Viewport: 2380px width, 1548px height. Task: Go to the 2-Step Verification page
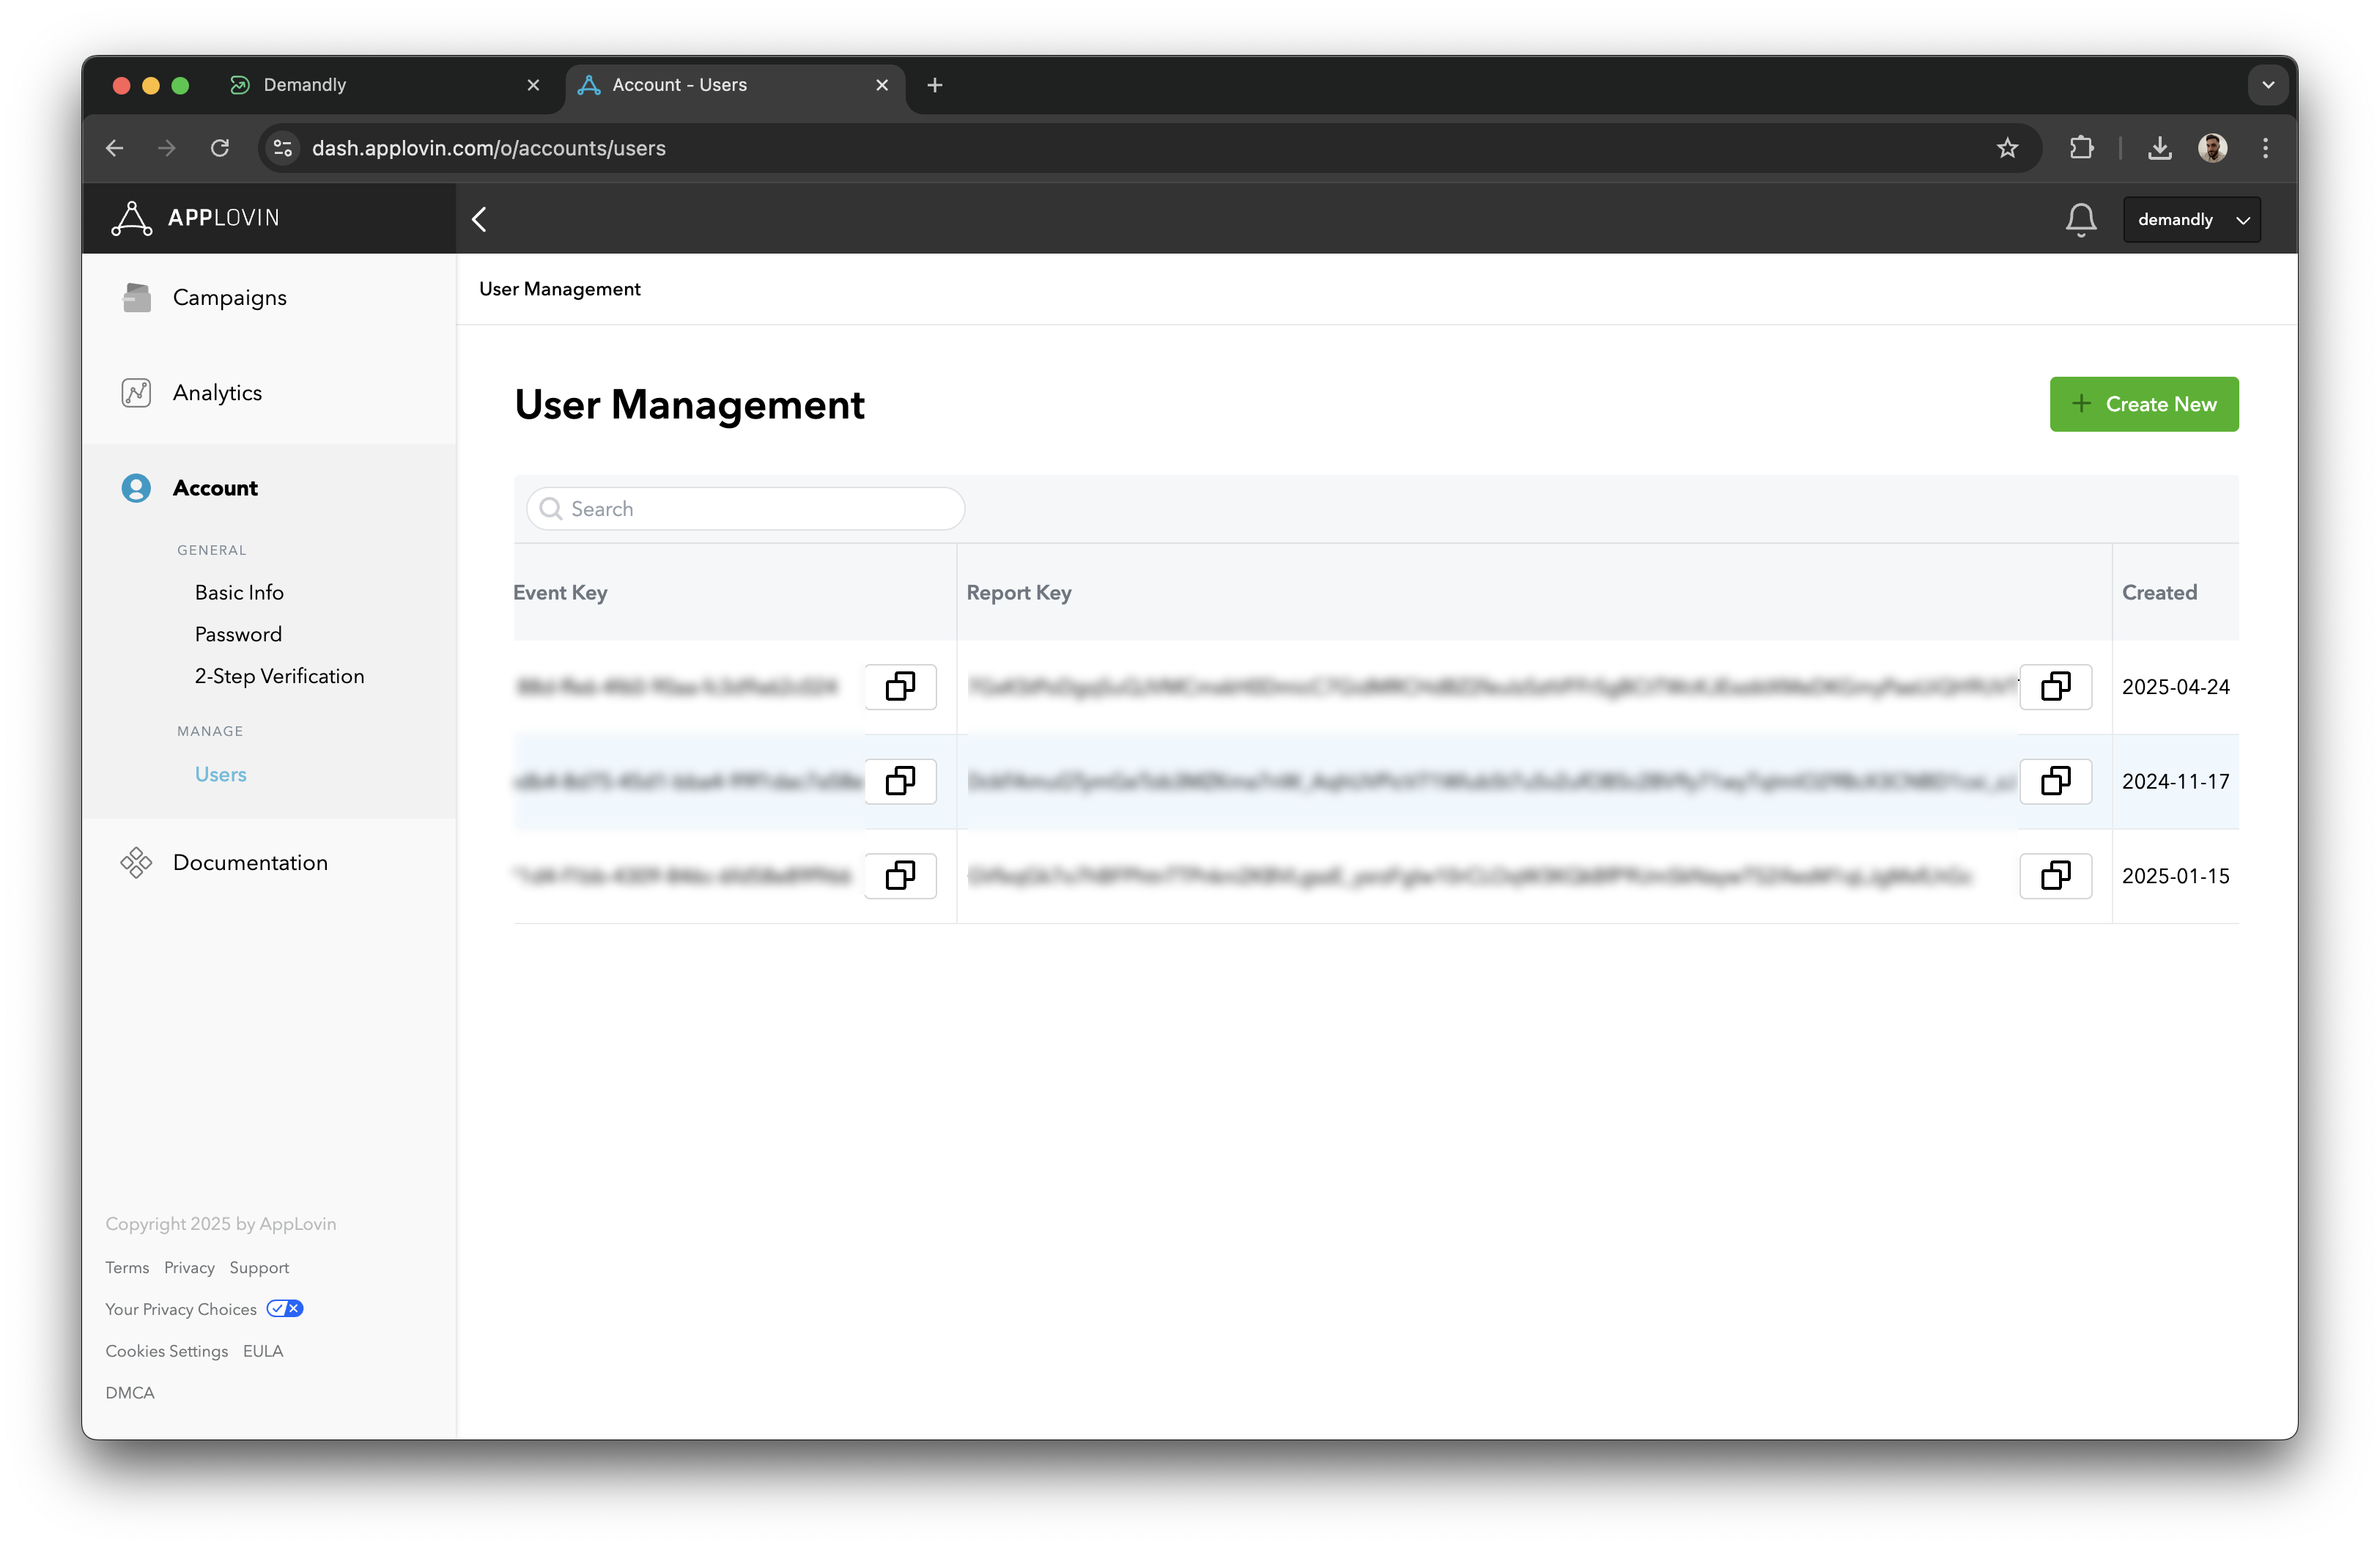[x=279, y=677]
